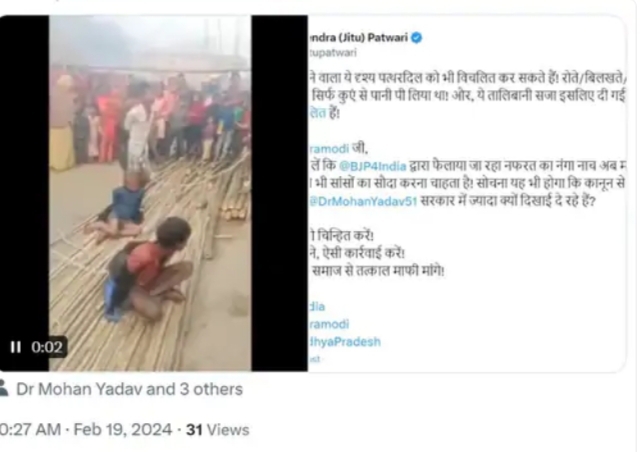Click the blue verified badge beside Patwari

click(x=416, y=38)
